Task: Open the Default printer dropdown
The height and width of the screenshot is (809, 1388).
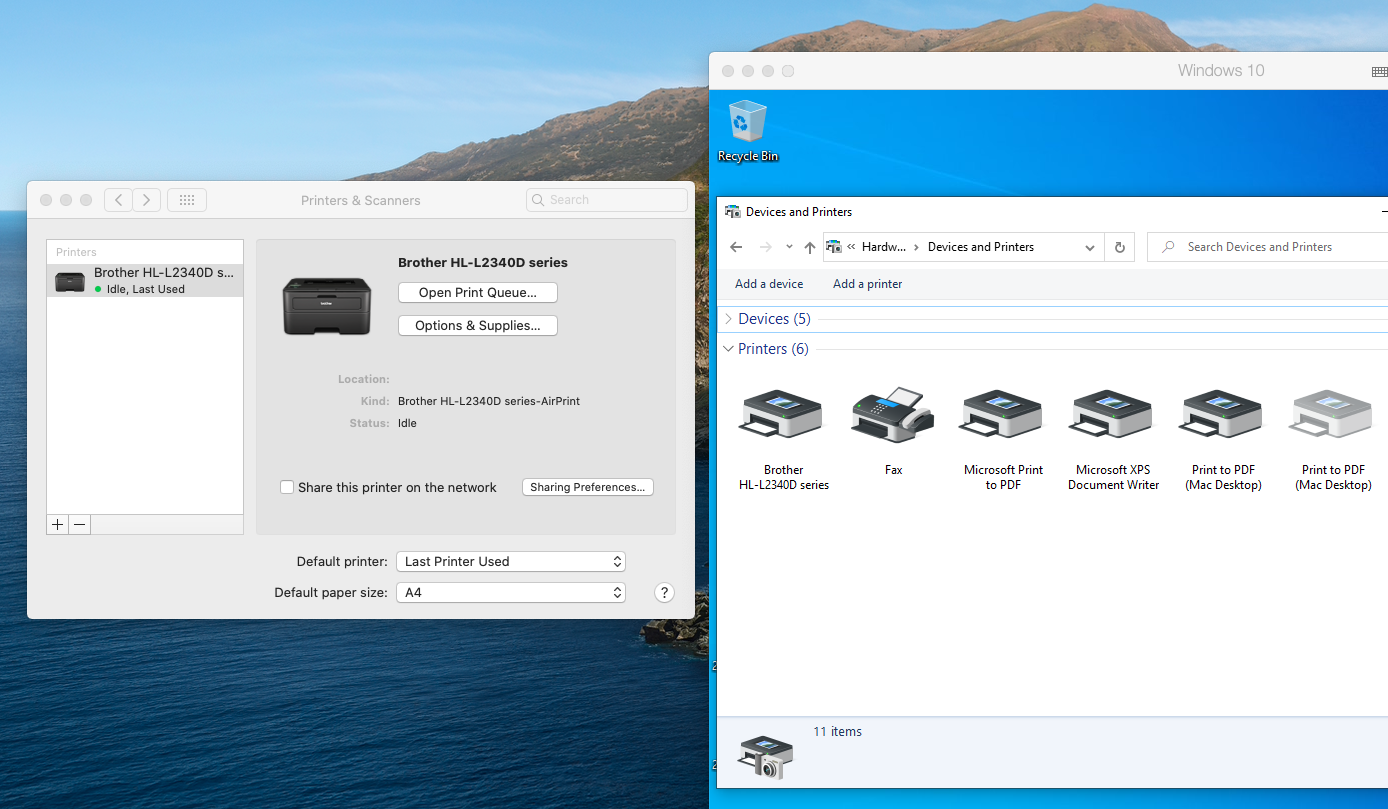Action: click(x=511, y=561)
